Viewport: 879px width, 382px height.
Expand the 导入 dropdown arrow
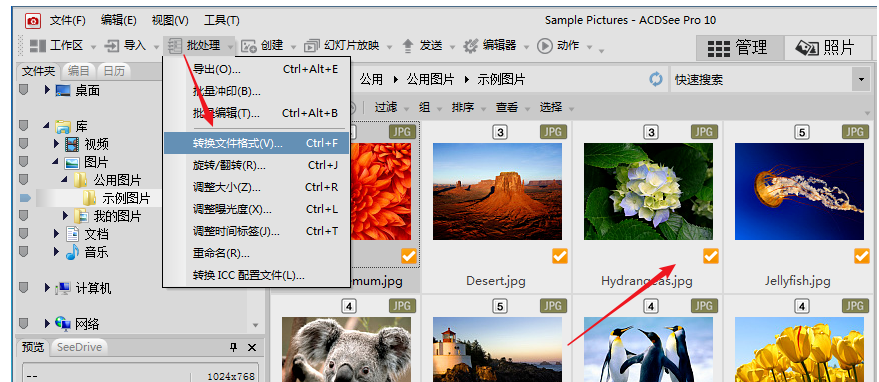pos(156,47)
